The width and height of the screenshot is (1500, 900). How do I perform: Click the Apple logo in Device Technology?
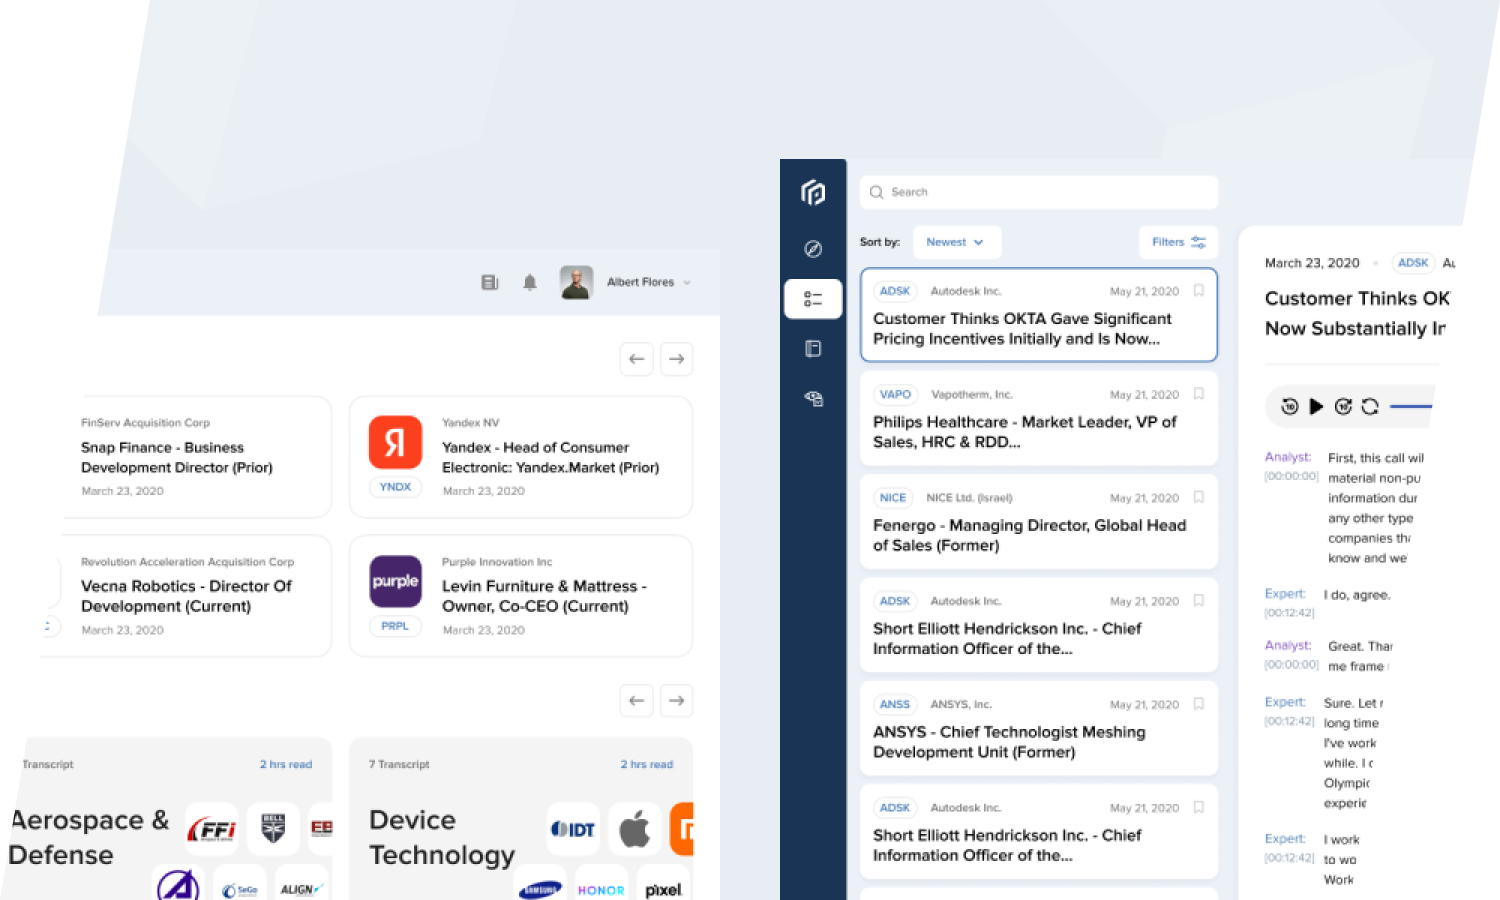coord(635,829)
